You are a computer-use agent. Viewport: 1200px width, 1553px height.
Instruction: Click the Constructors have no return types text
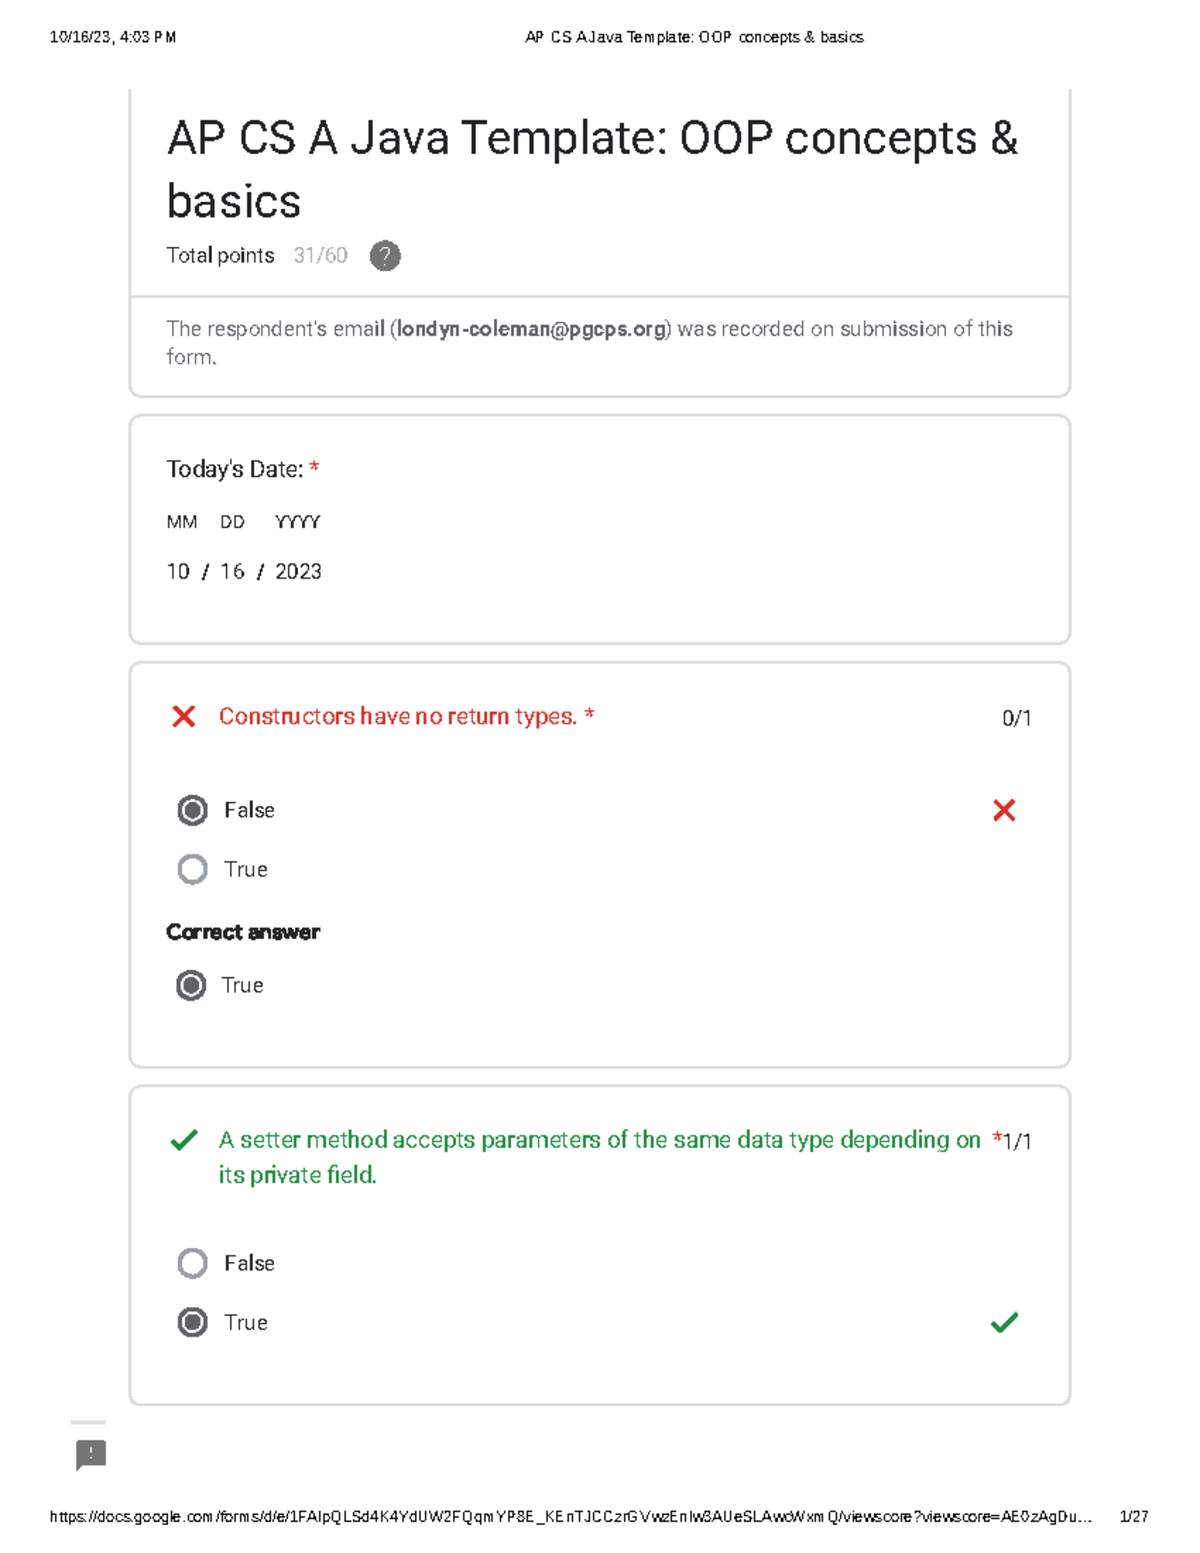click(398, 717)
